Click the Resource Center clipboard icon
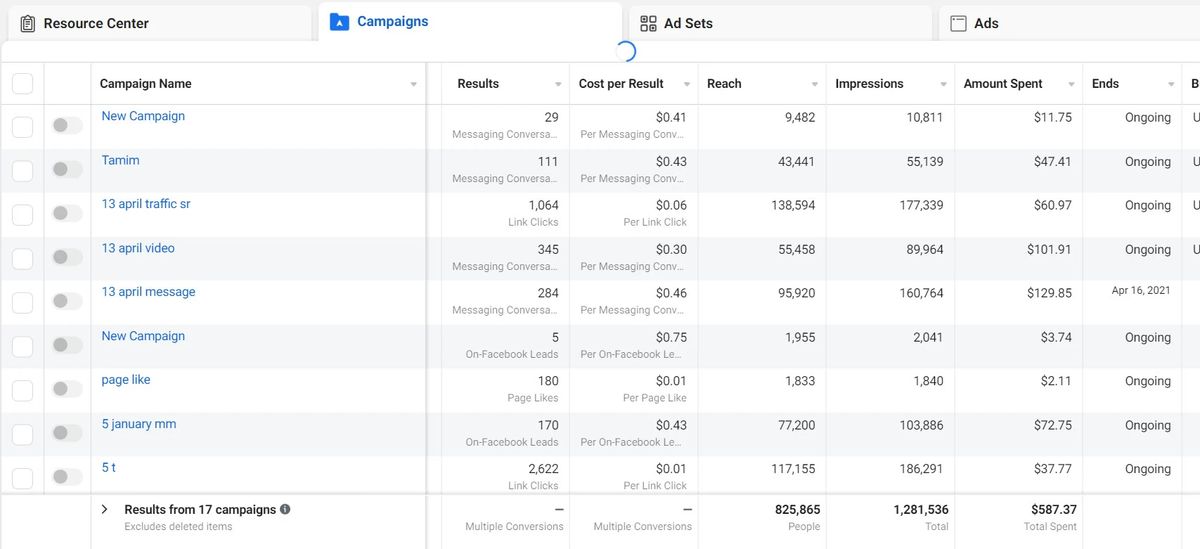Image resolution: width=1200 pixels, height=549 pixels. [x=28, y=23]
